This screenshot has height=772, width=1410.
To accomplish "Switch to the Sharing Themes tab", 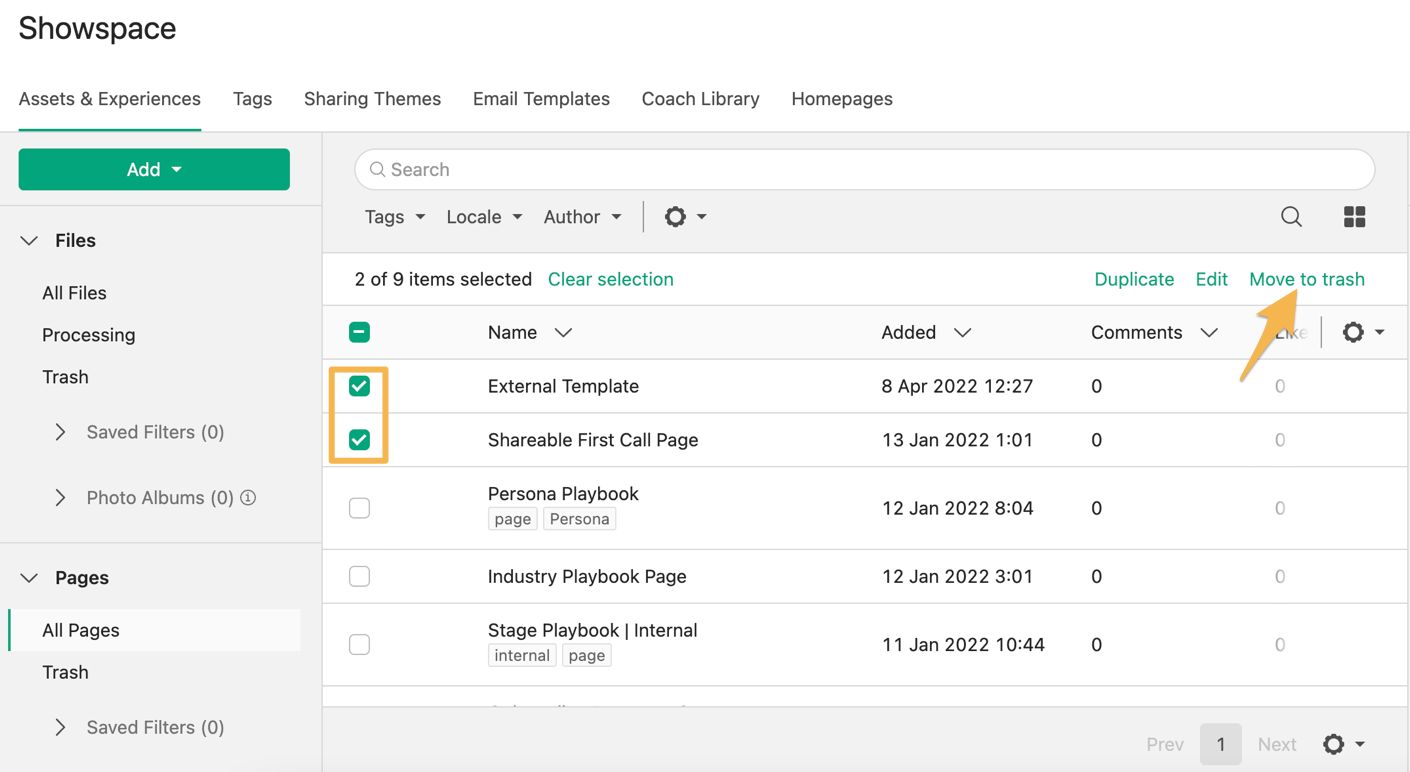I will tap(372, 99).
